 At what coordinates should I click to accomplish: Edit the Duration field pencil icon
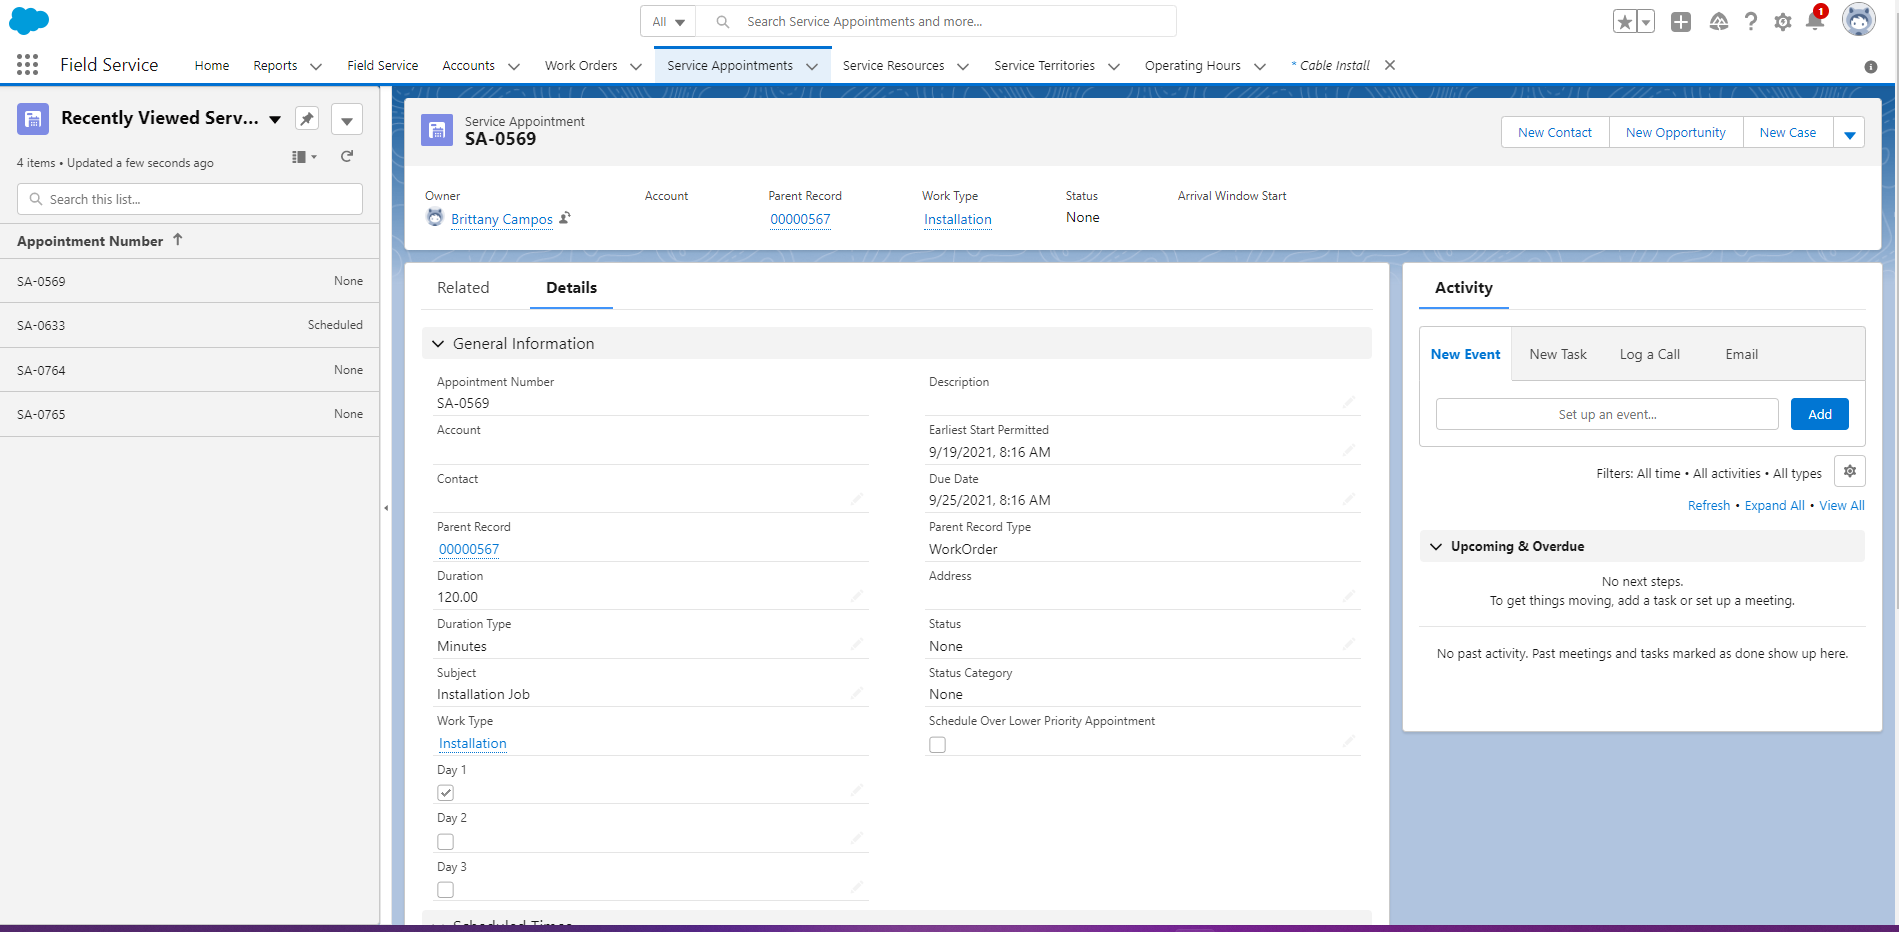click(857, 596)
